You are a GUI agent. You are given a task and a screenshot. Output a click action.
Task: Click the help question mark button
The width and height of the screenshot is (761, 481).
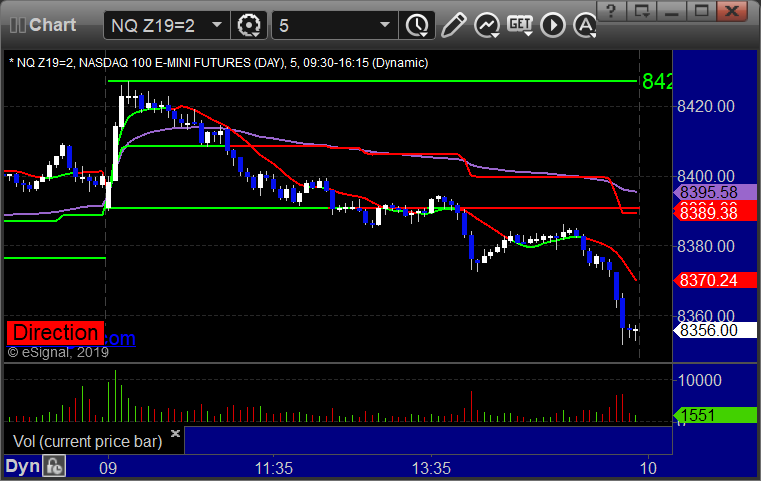tap(611, 11)
